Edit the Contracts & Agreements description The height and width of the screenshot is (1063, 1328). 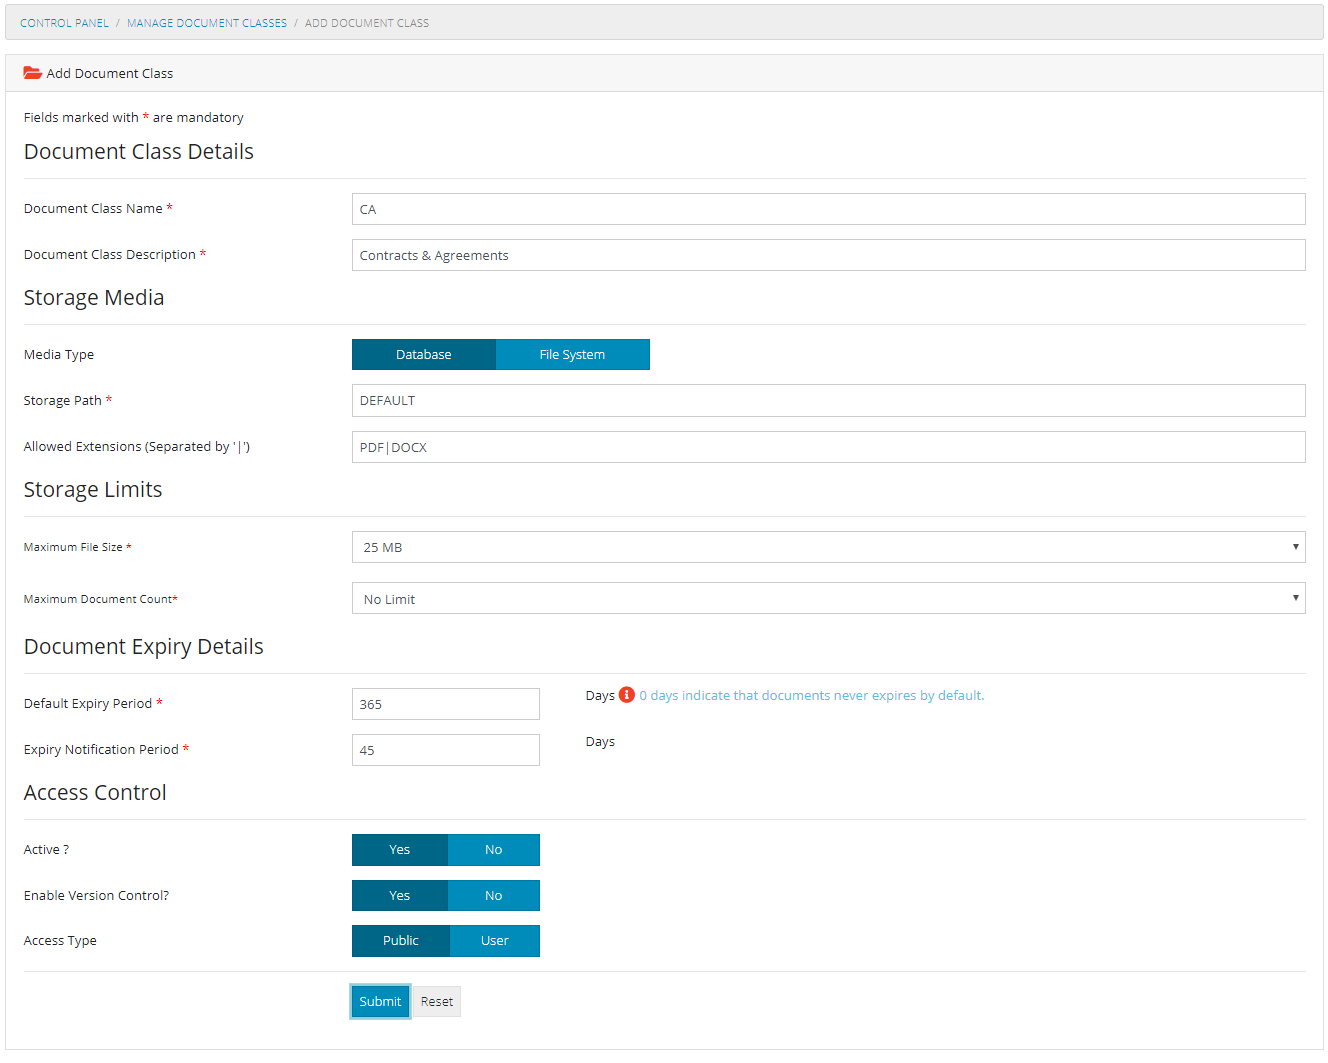pyautogui.click(x=828, y=255)
